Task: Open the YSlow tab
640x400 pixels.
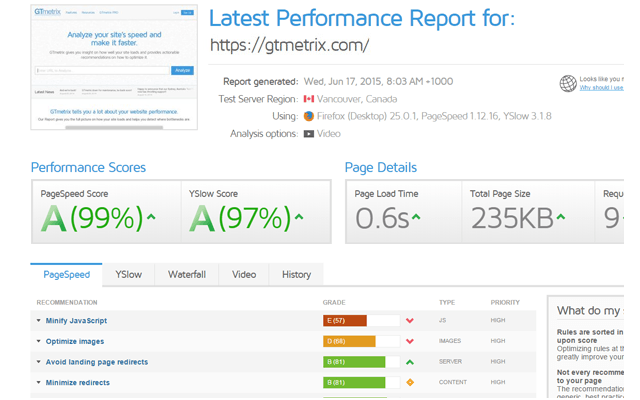Action: click(129, 275)
